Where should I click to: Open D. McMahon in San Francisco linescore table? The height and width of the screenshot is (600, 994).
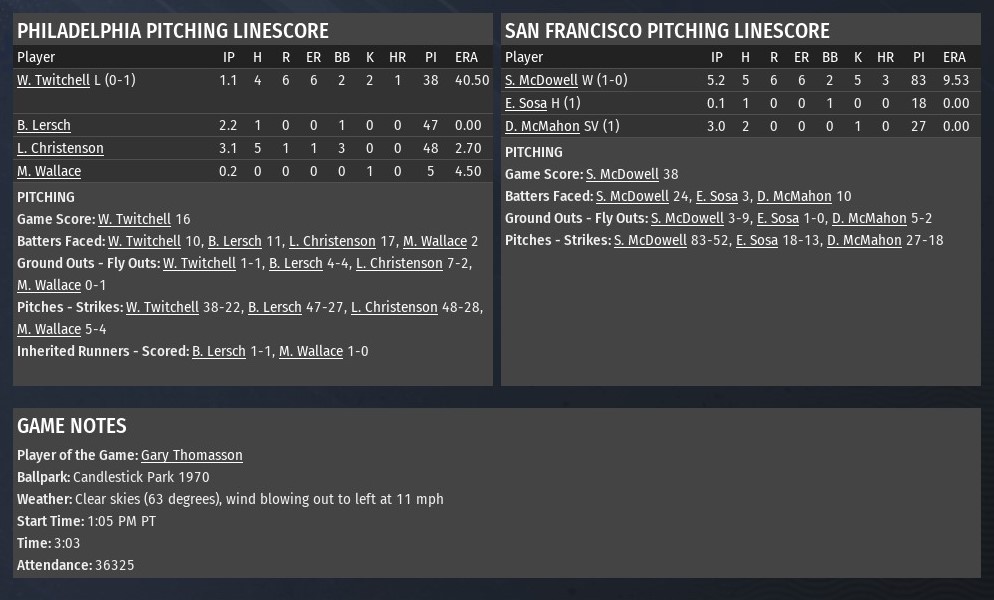542,126
